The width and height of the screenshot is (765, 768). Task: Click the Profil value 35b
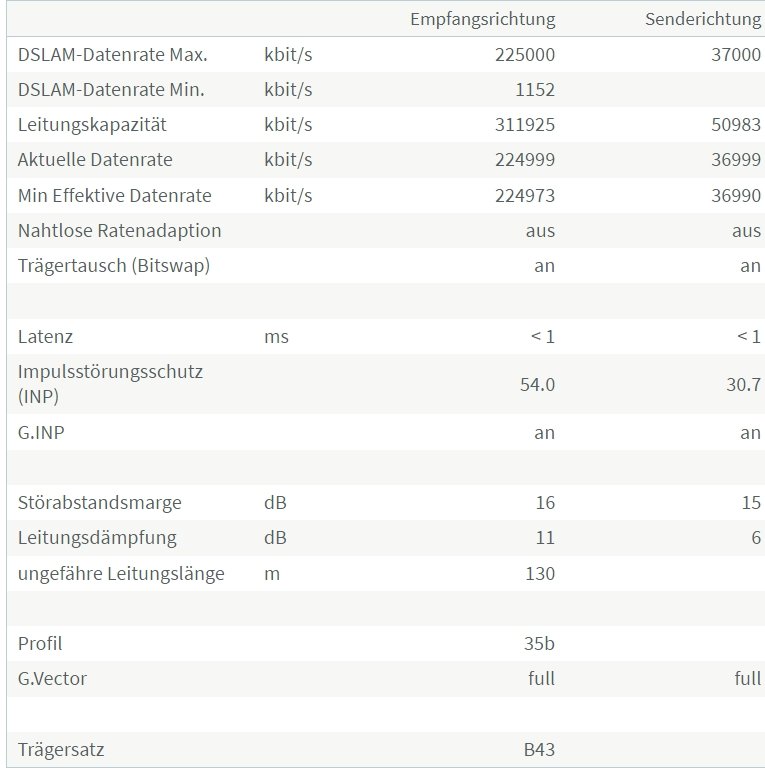(x=539, y=644)
